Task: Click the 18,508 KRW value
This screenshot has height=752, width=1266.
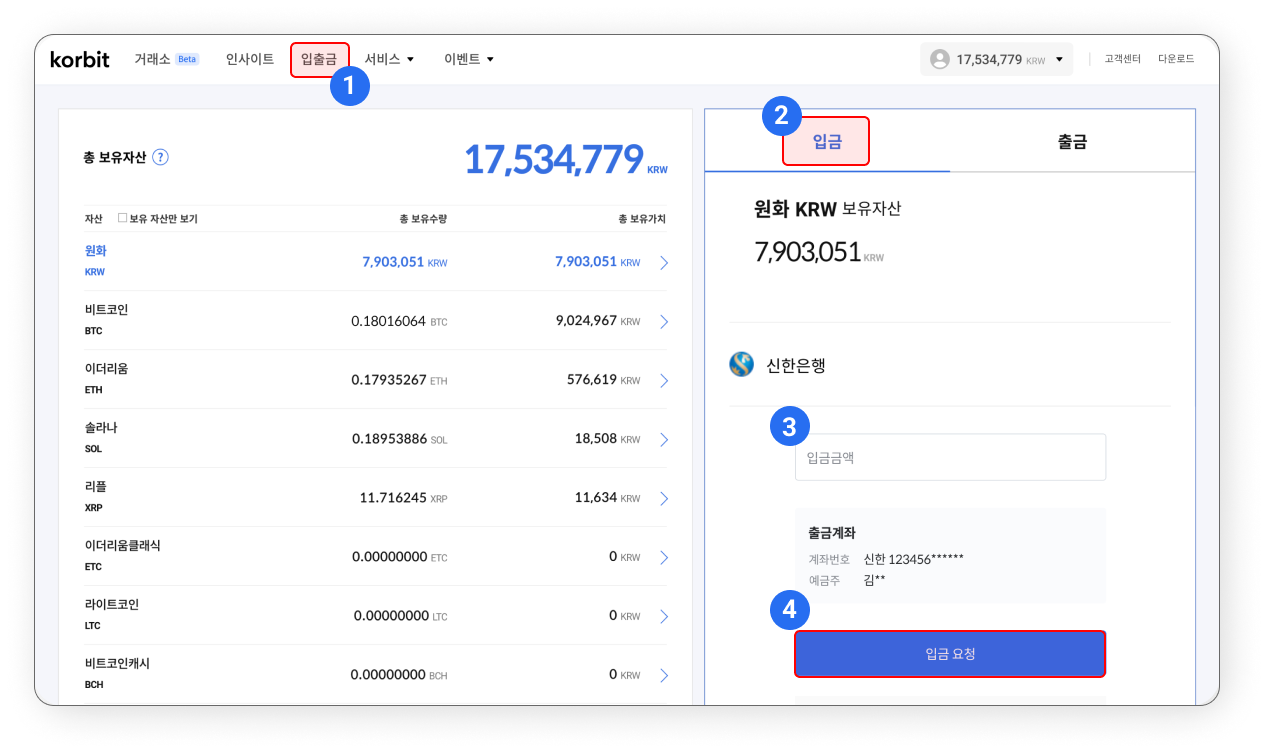Action: coord(608,439)
